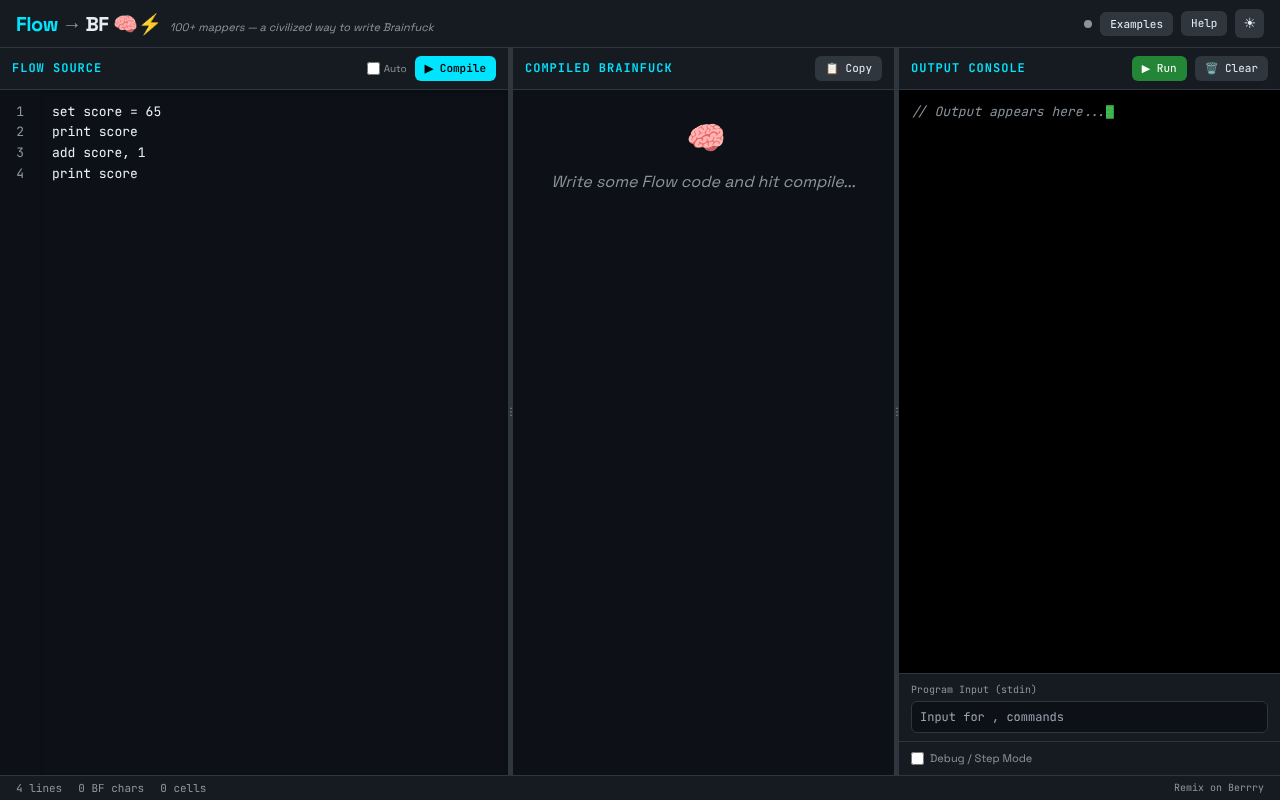The width and height of the screenshot is (1280, 800).
Task: Open the Help panel
Action: click(1204, 23)
